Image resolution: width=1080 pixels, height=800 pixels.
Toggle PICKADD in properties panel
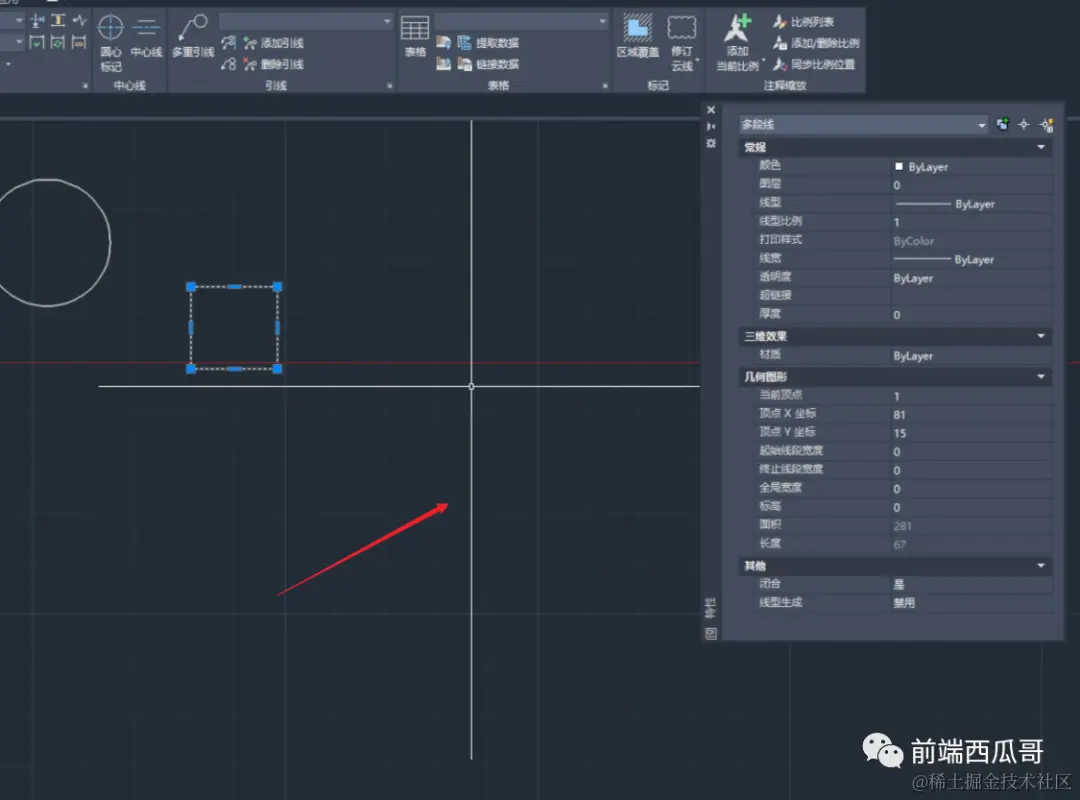pos(1003,124)
